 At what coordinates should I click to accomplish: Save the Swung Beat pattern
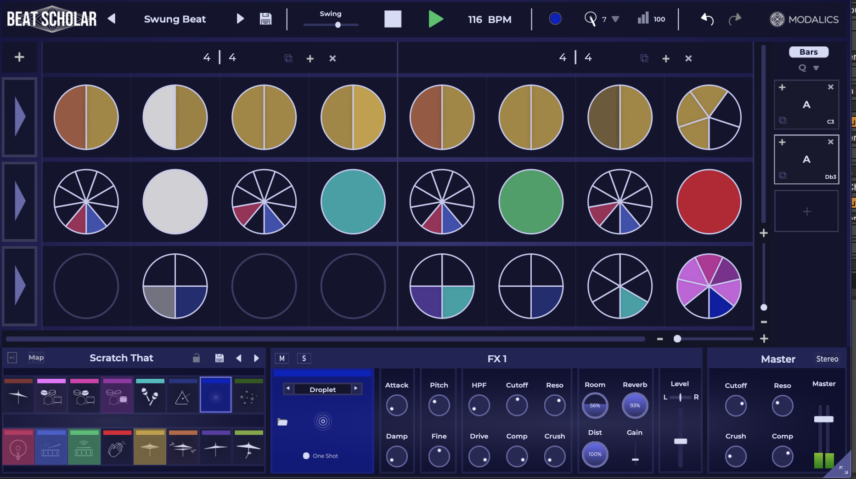pyautogui.click(x=265, y=19)
